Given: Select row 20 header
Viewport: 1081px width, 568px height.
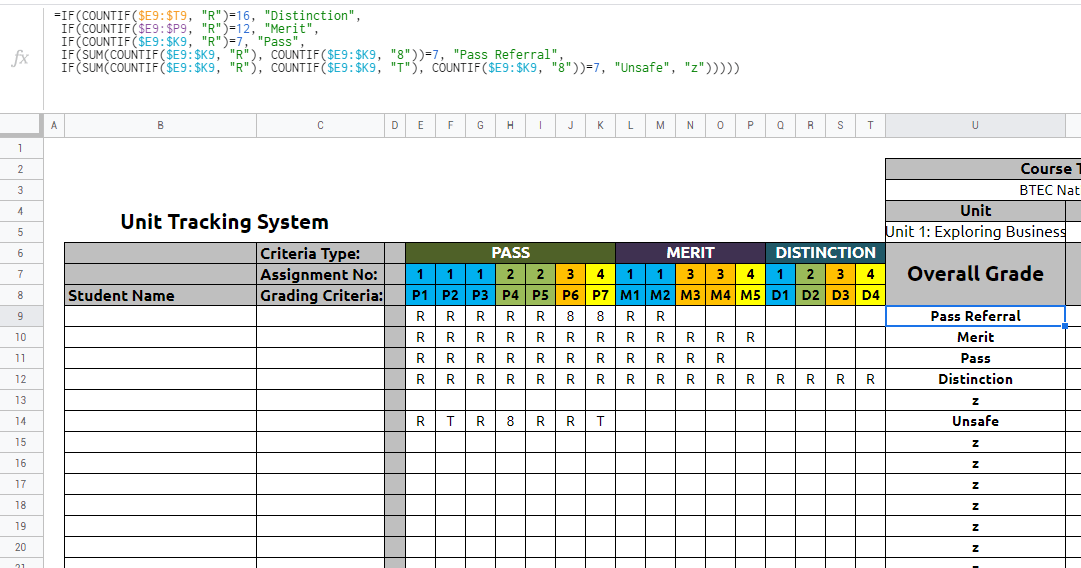Looking at the screenshot, I should point(21,547).
